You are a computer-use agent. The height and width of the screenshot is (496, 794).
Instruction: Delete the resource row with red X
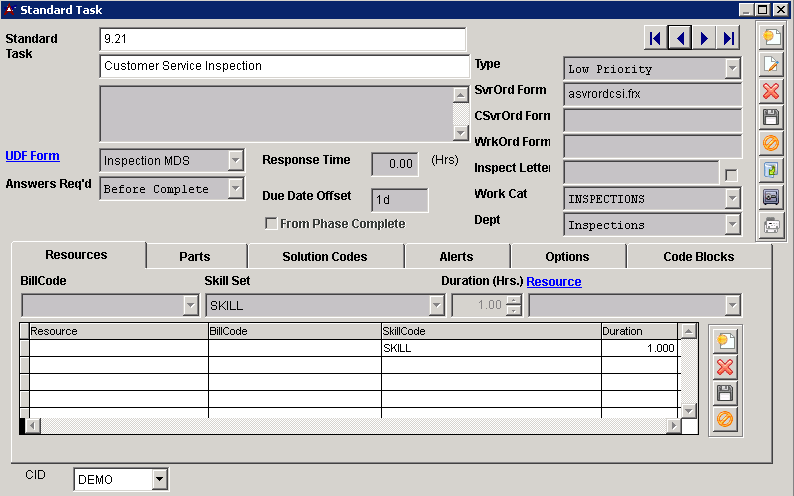click(725, 367)
